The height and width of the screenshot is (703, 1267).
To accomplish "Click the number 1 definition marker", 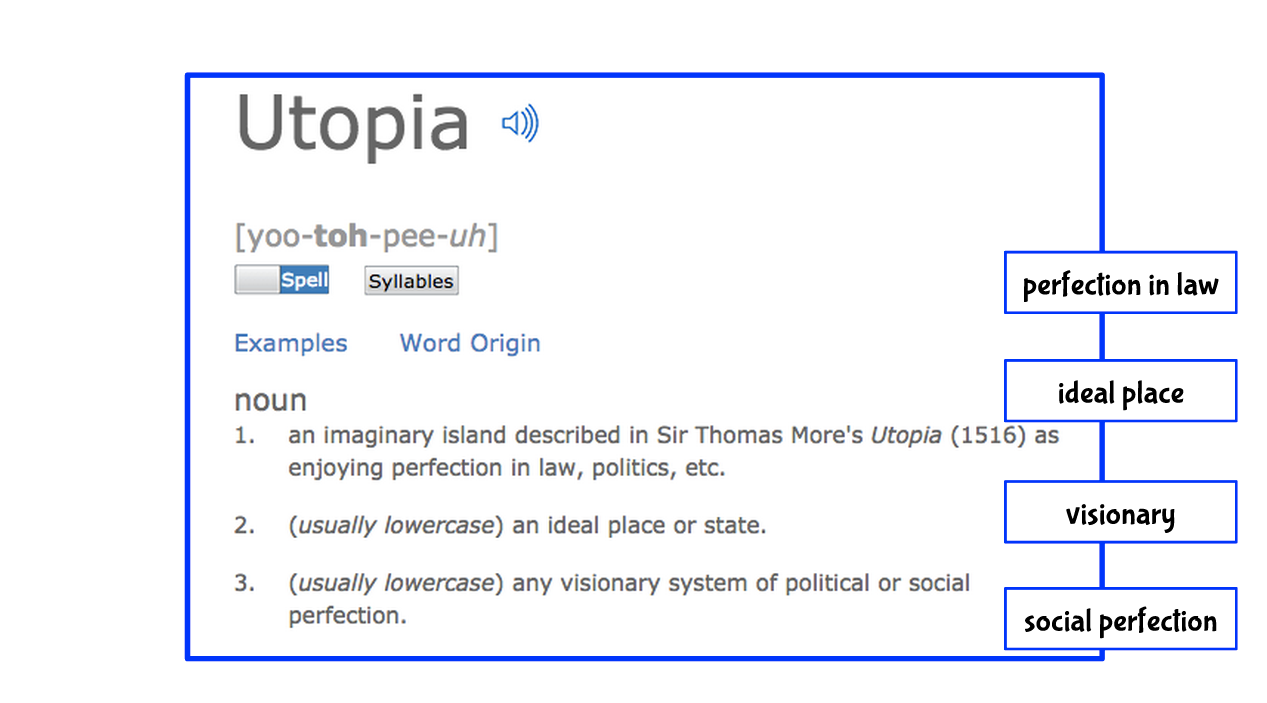I will pos(244,436).
